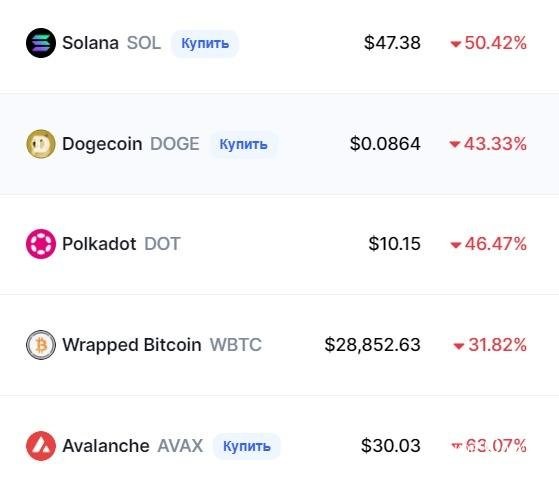Screen dimensions: 559x493
Task: Open the Solana coin name link
Action: 91,43
